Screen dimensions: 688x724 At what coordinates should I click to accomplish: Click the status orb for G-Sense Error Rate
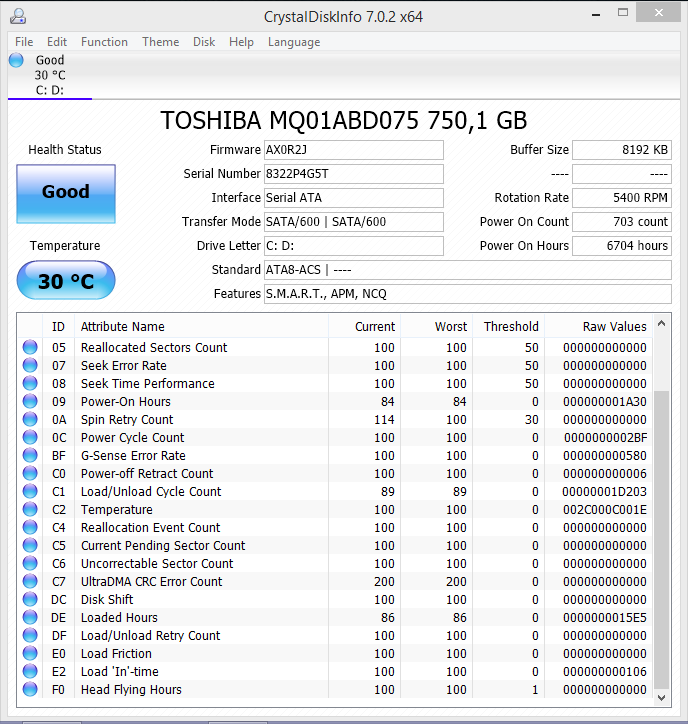point(30,455)
